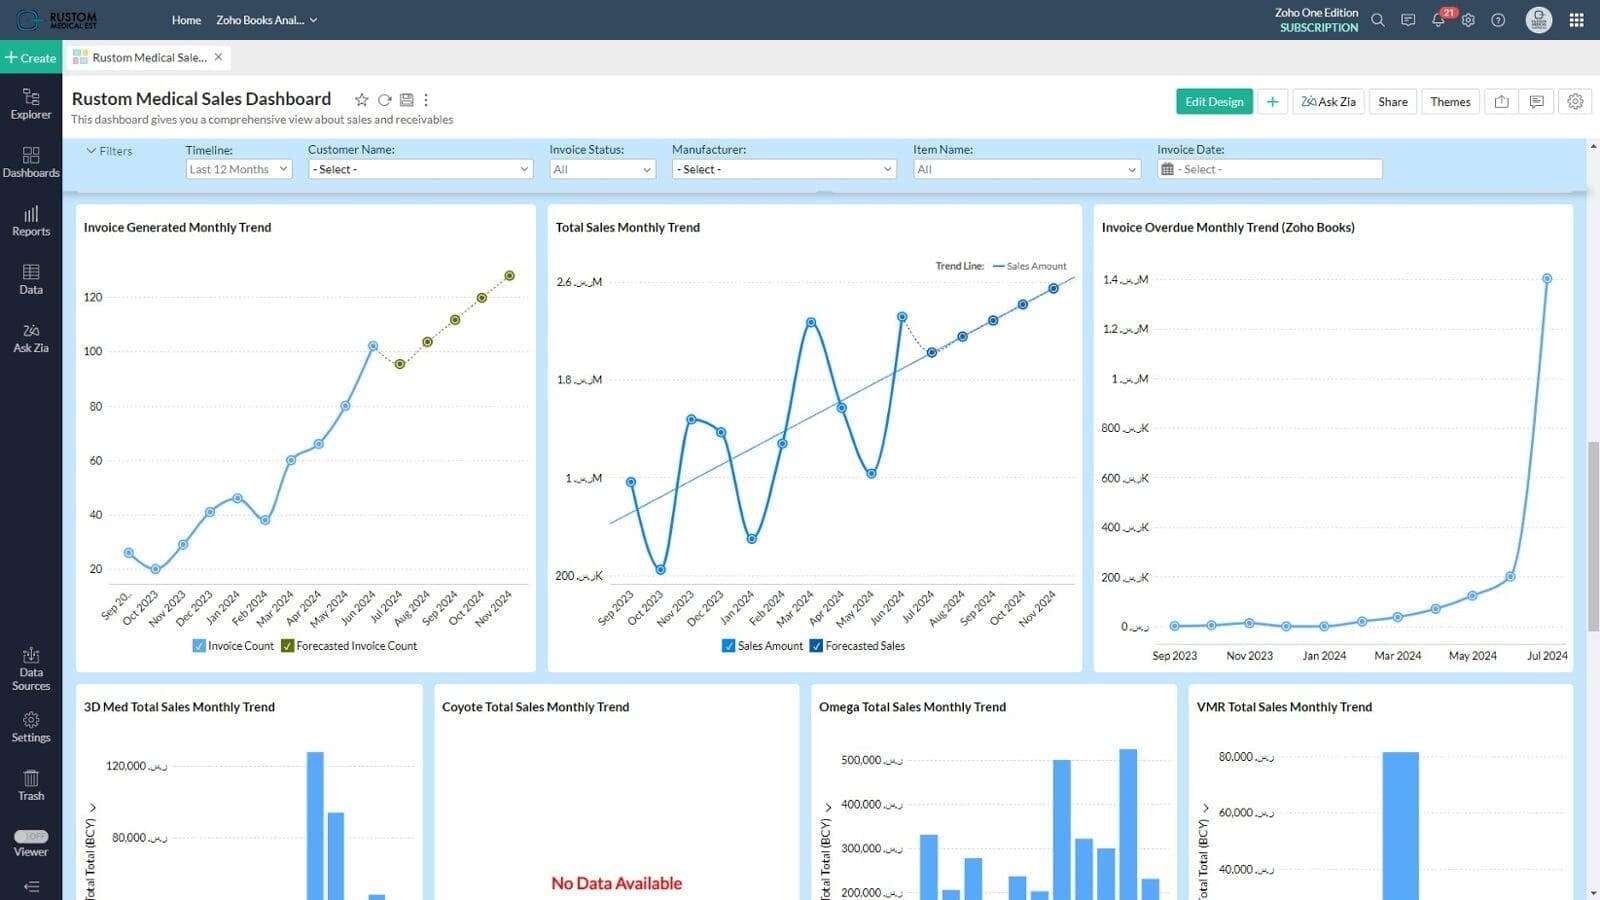Click the export dashboard icon
1600x900 pixels.
point(1501,102)
